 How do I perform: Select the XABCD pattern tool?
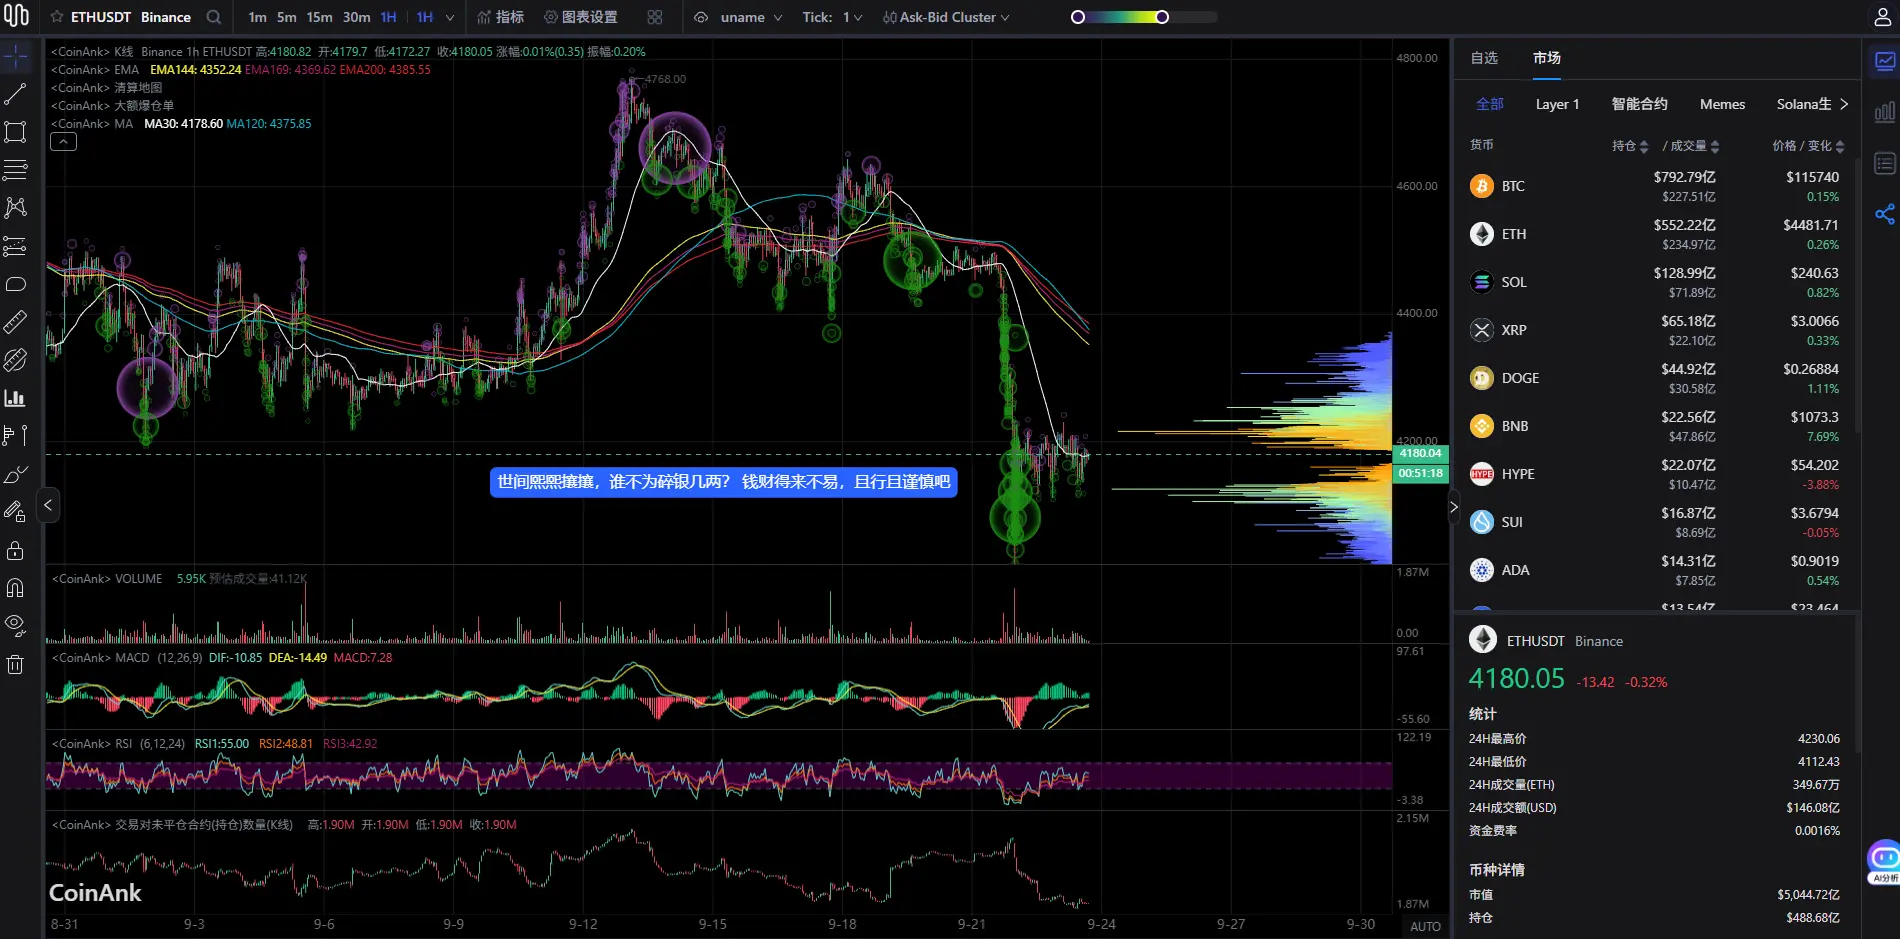coord(16,208)
